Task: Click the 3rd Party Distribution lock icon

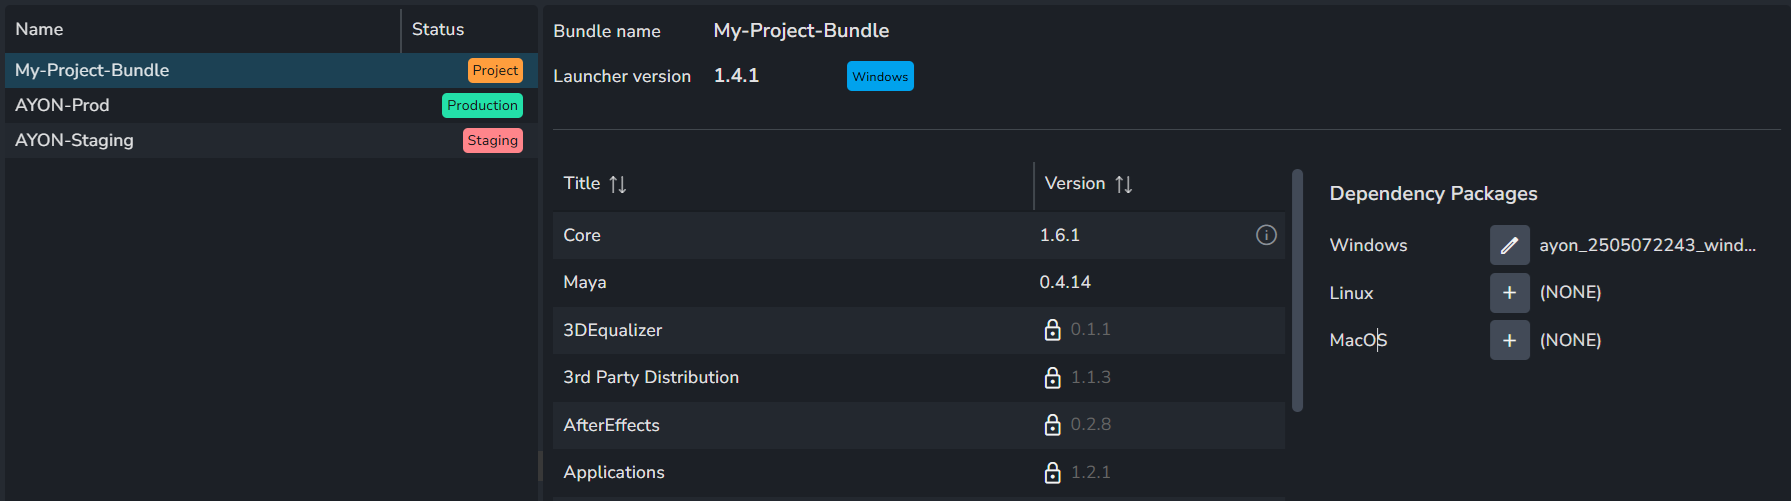Action: pyautogui.click(x=1052, y=377)
